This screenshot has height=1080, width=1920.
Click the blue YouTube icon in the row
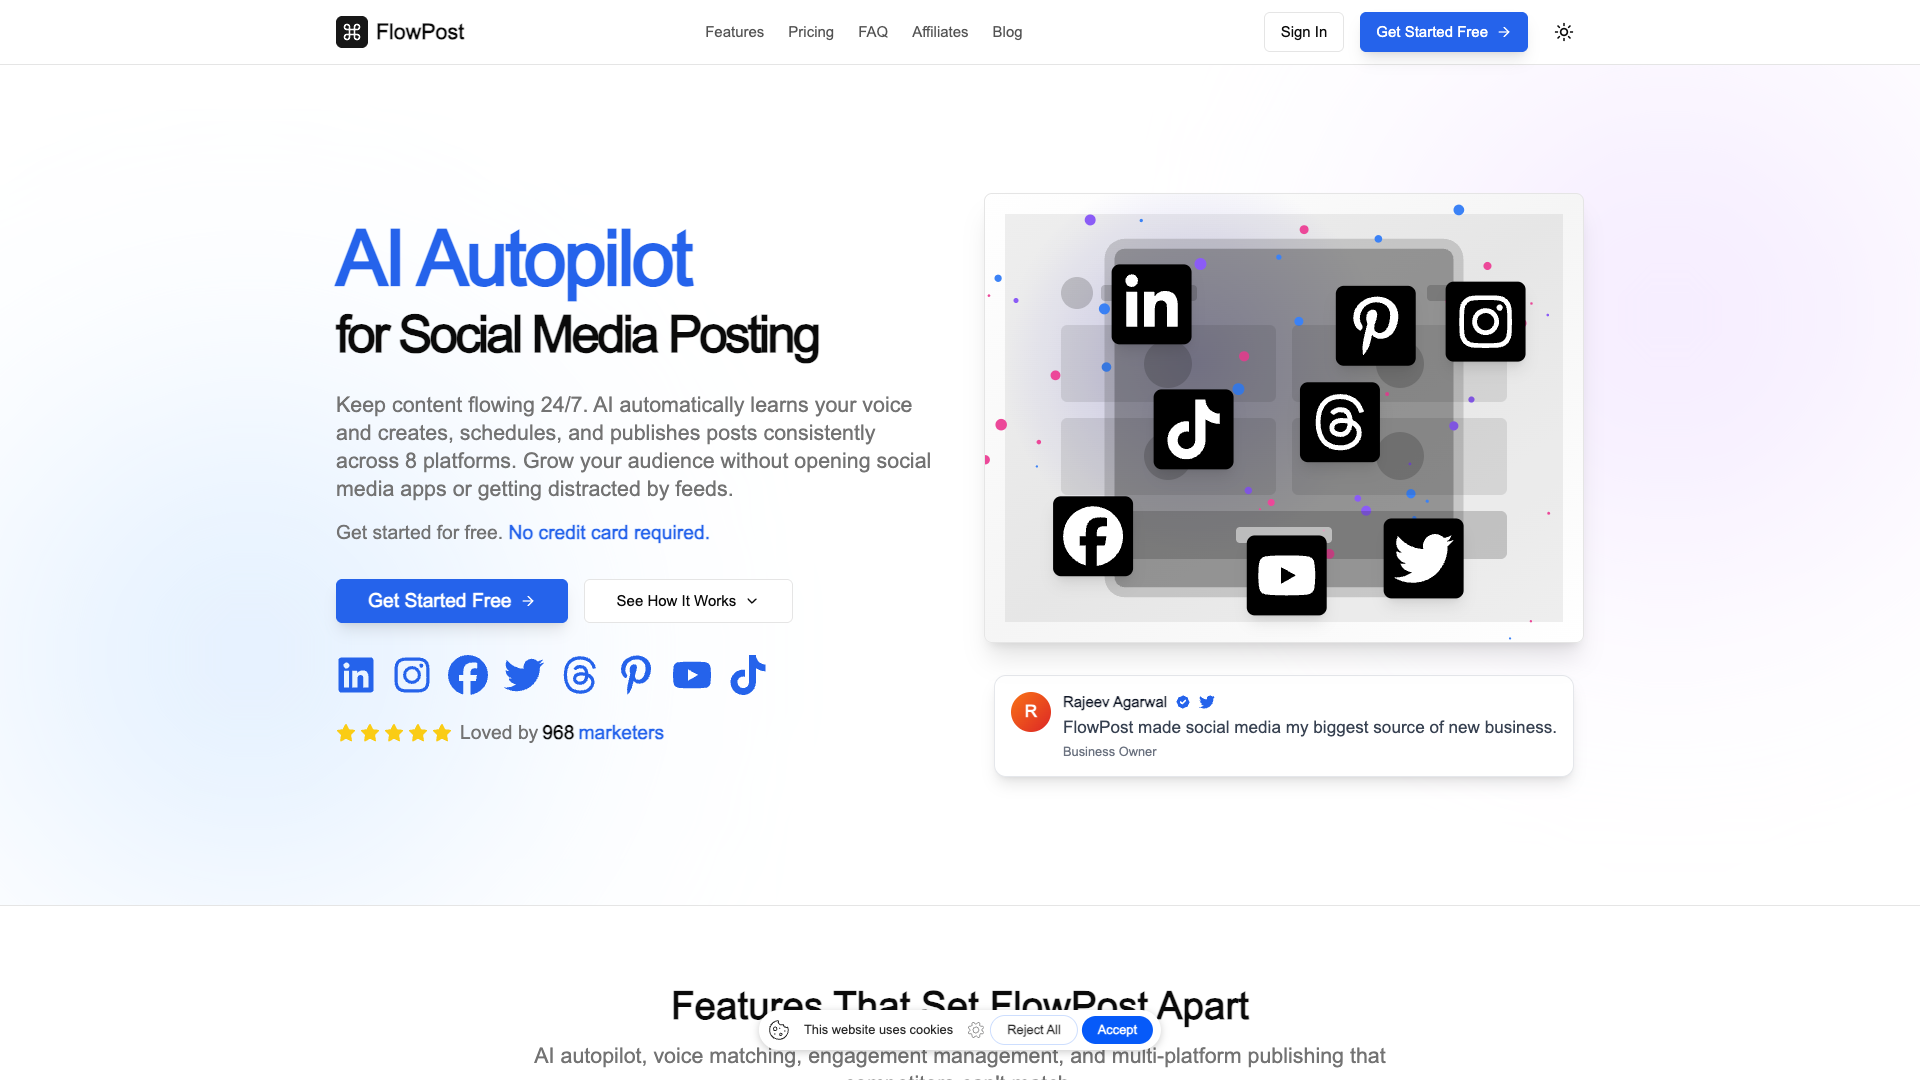(692, 675)
